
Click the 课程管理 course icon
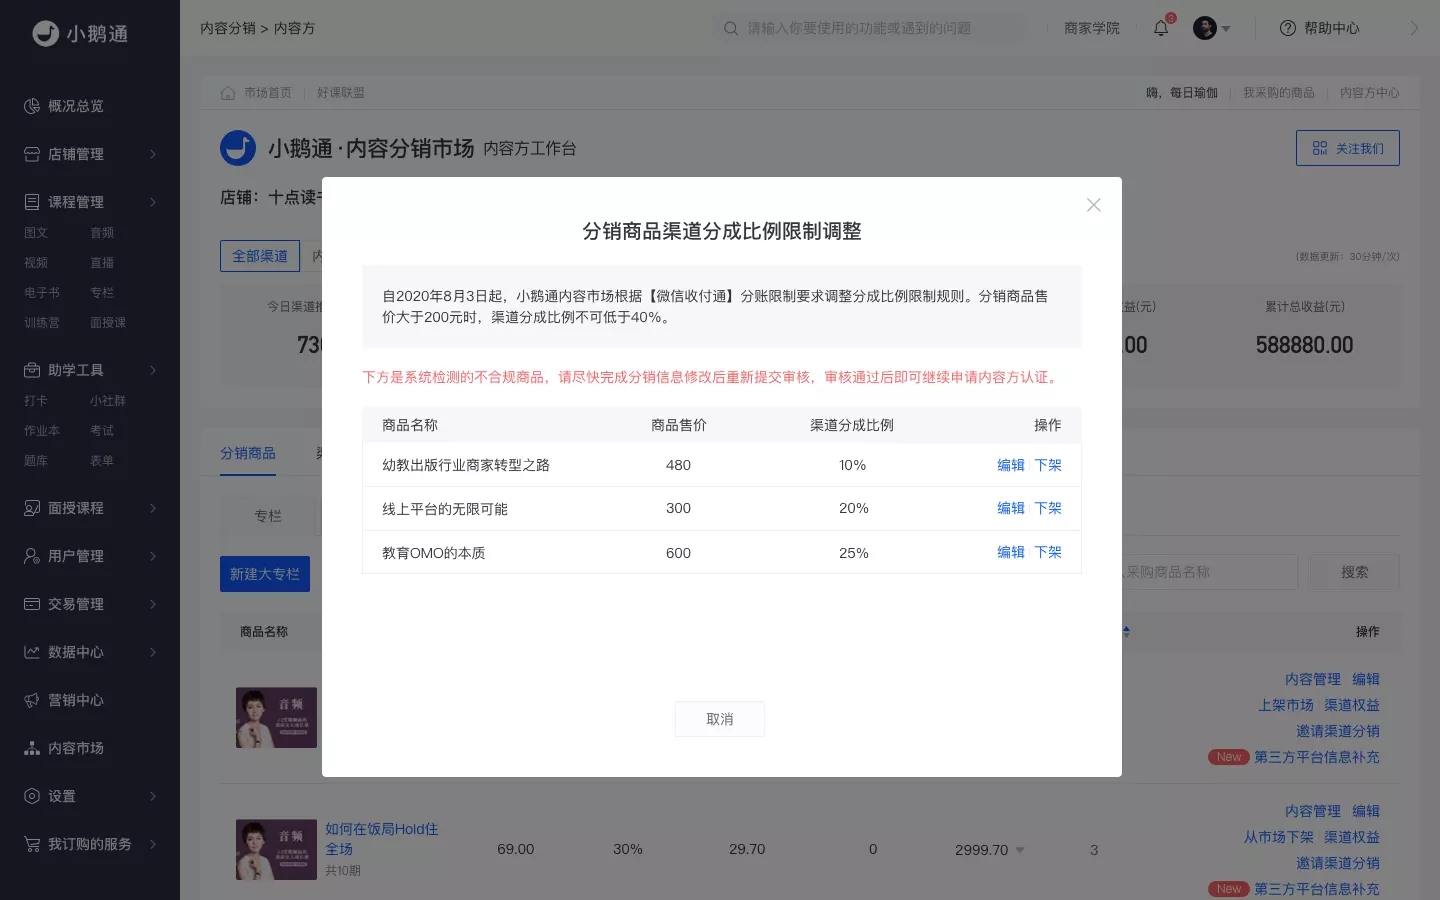pyautogui.click(x=32, y=202)
